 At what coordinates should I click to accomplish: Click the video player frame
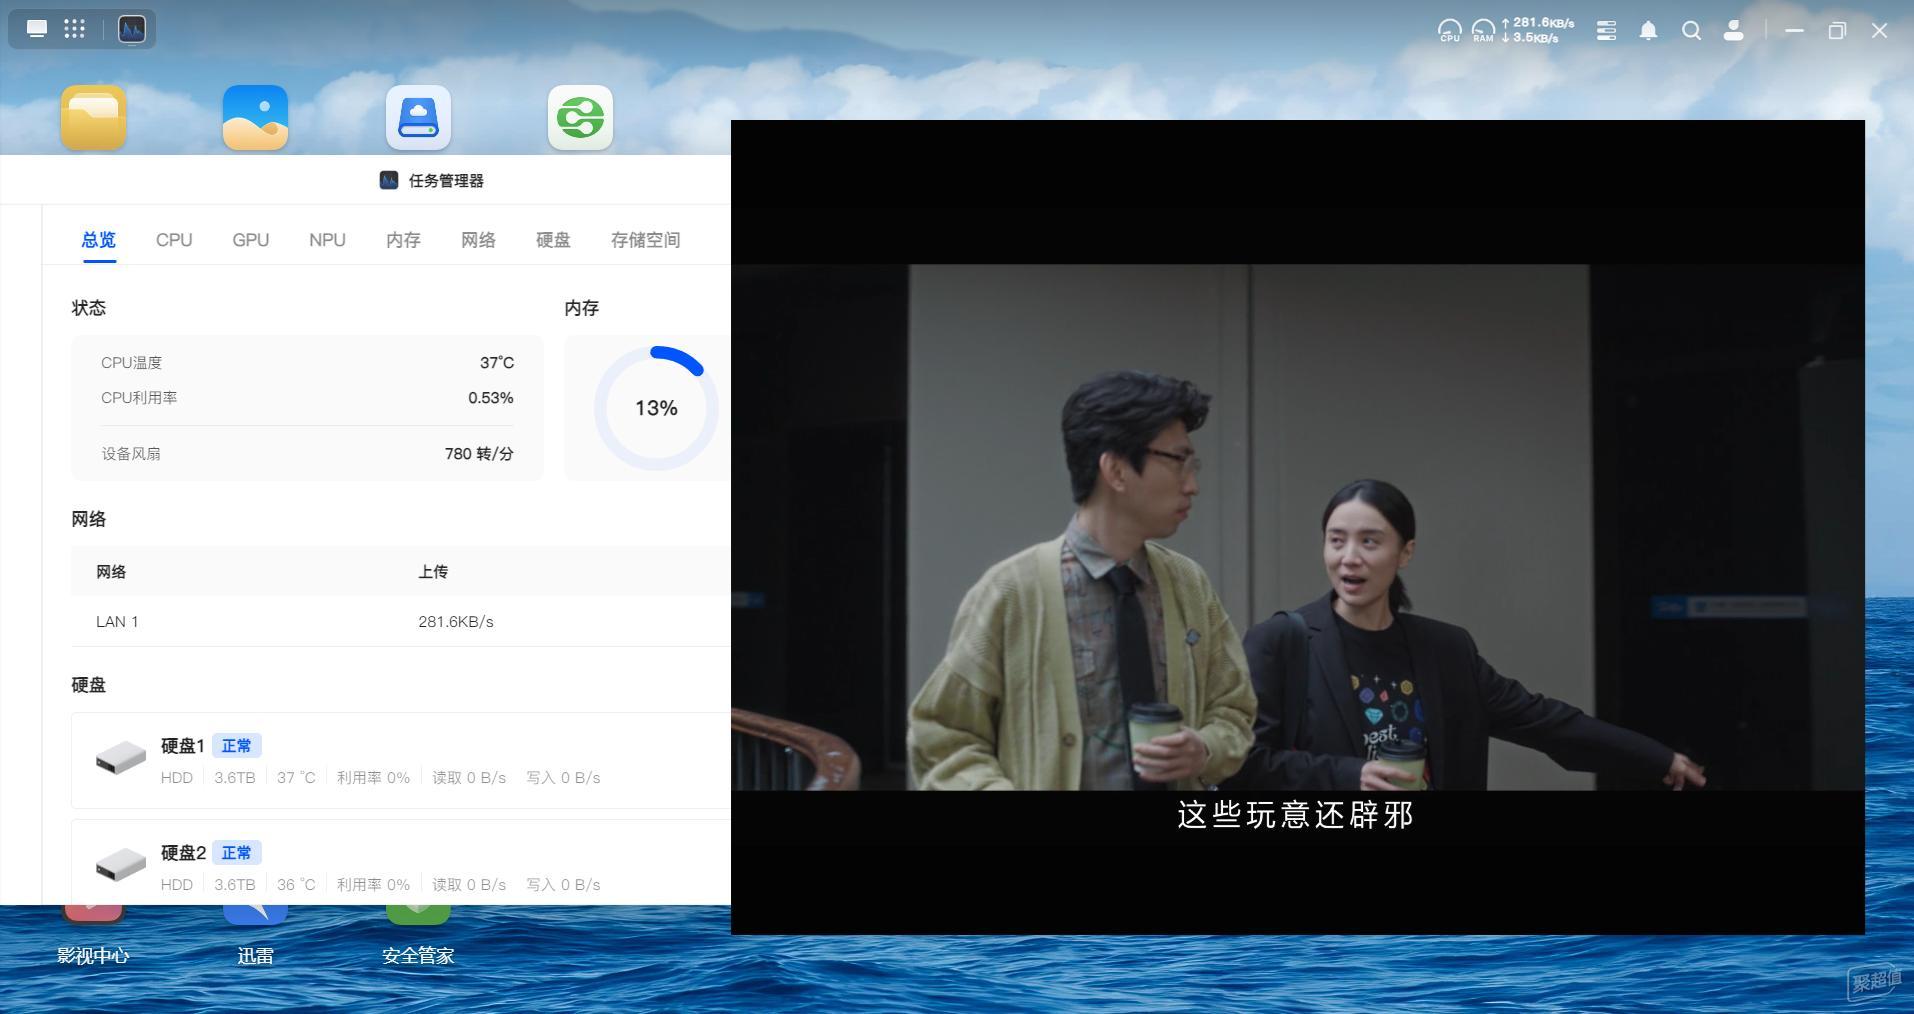point(1298,527)
